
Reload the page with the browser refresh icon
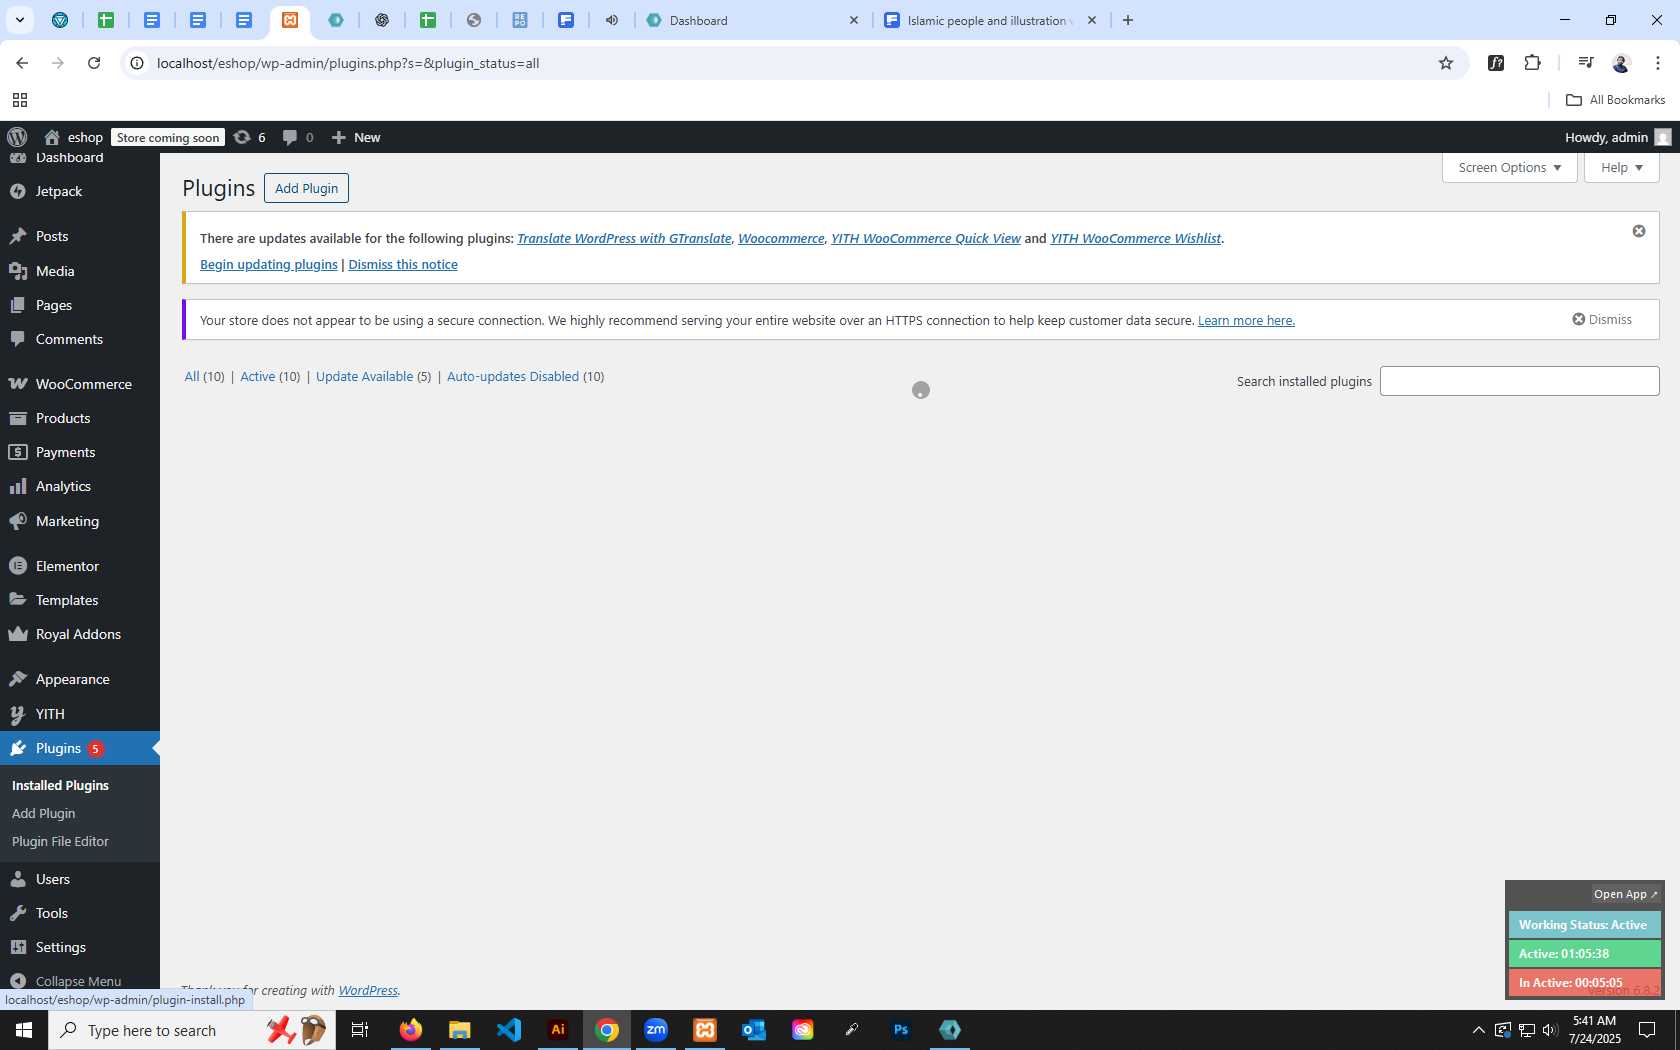[x=94, y=63]
